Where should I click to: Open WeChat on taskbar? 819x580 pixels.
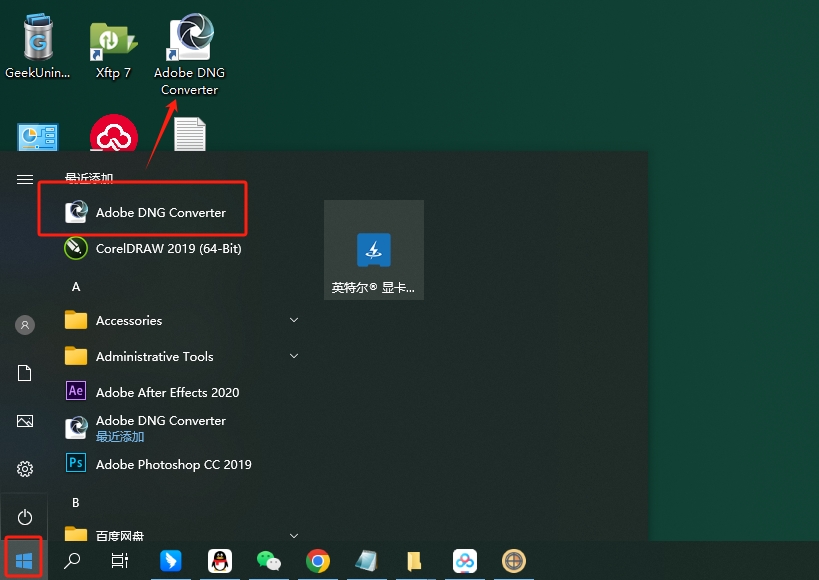point(269,561)
